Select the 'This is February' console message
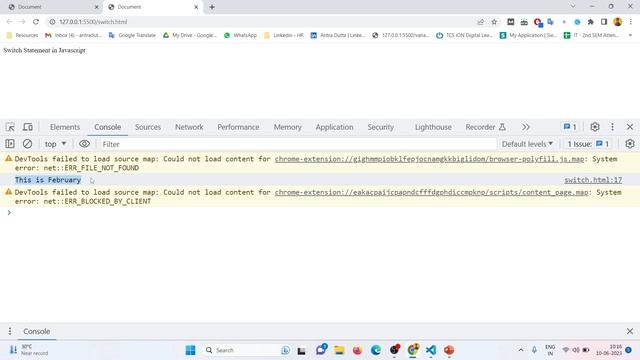Screen dimensions: 640x360 tap(48, 180)
